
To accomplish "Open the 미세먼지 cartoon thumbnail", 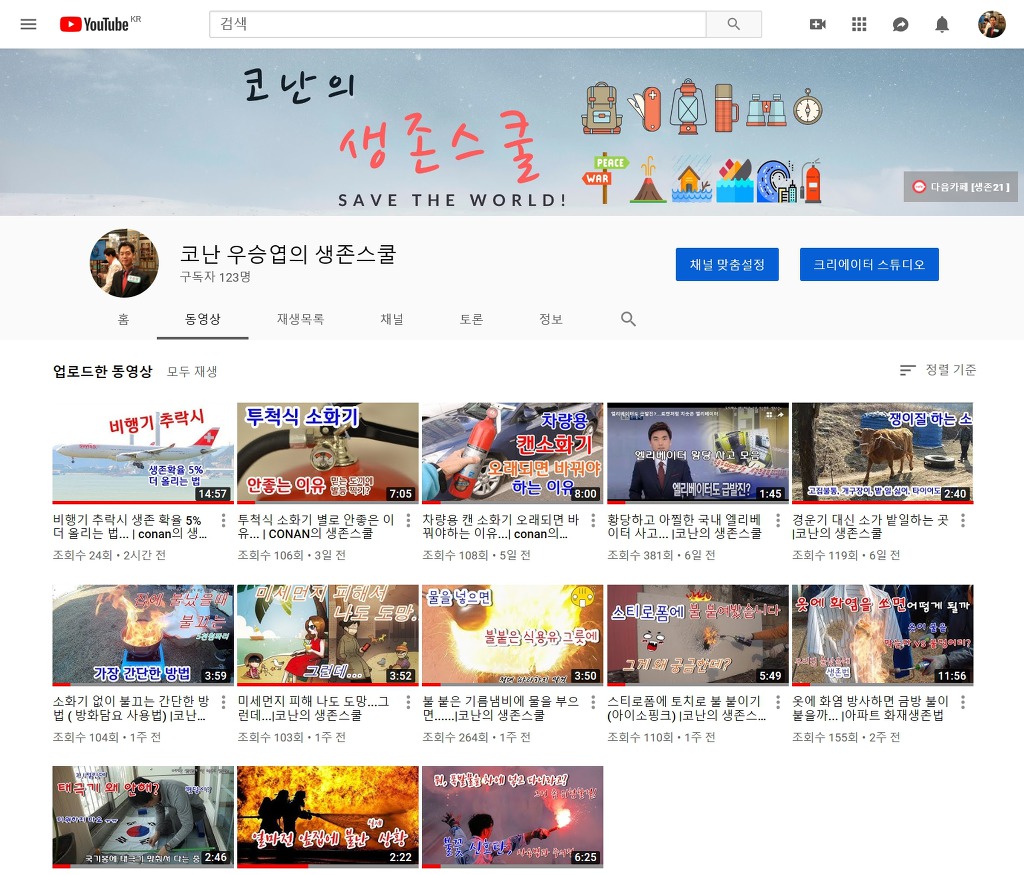I will pos(328,635).
